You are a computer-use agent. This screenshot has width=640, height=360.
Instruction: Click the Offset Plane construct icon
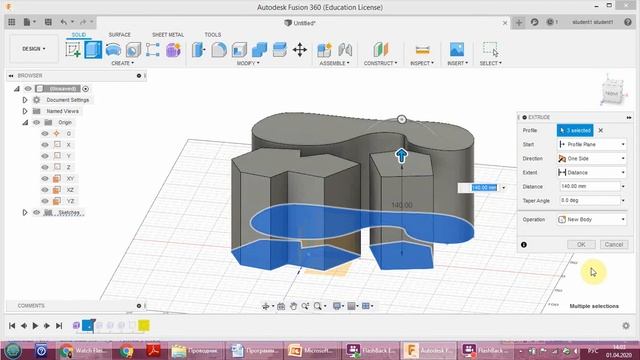[x=380, y=50]
